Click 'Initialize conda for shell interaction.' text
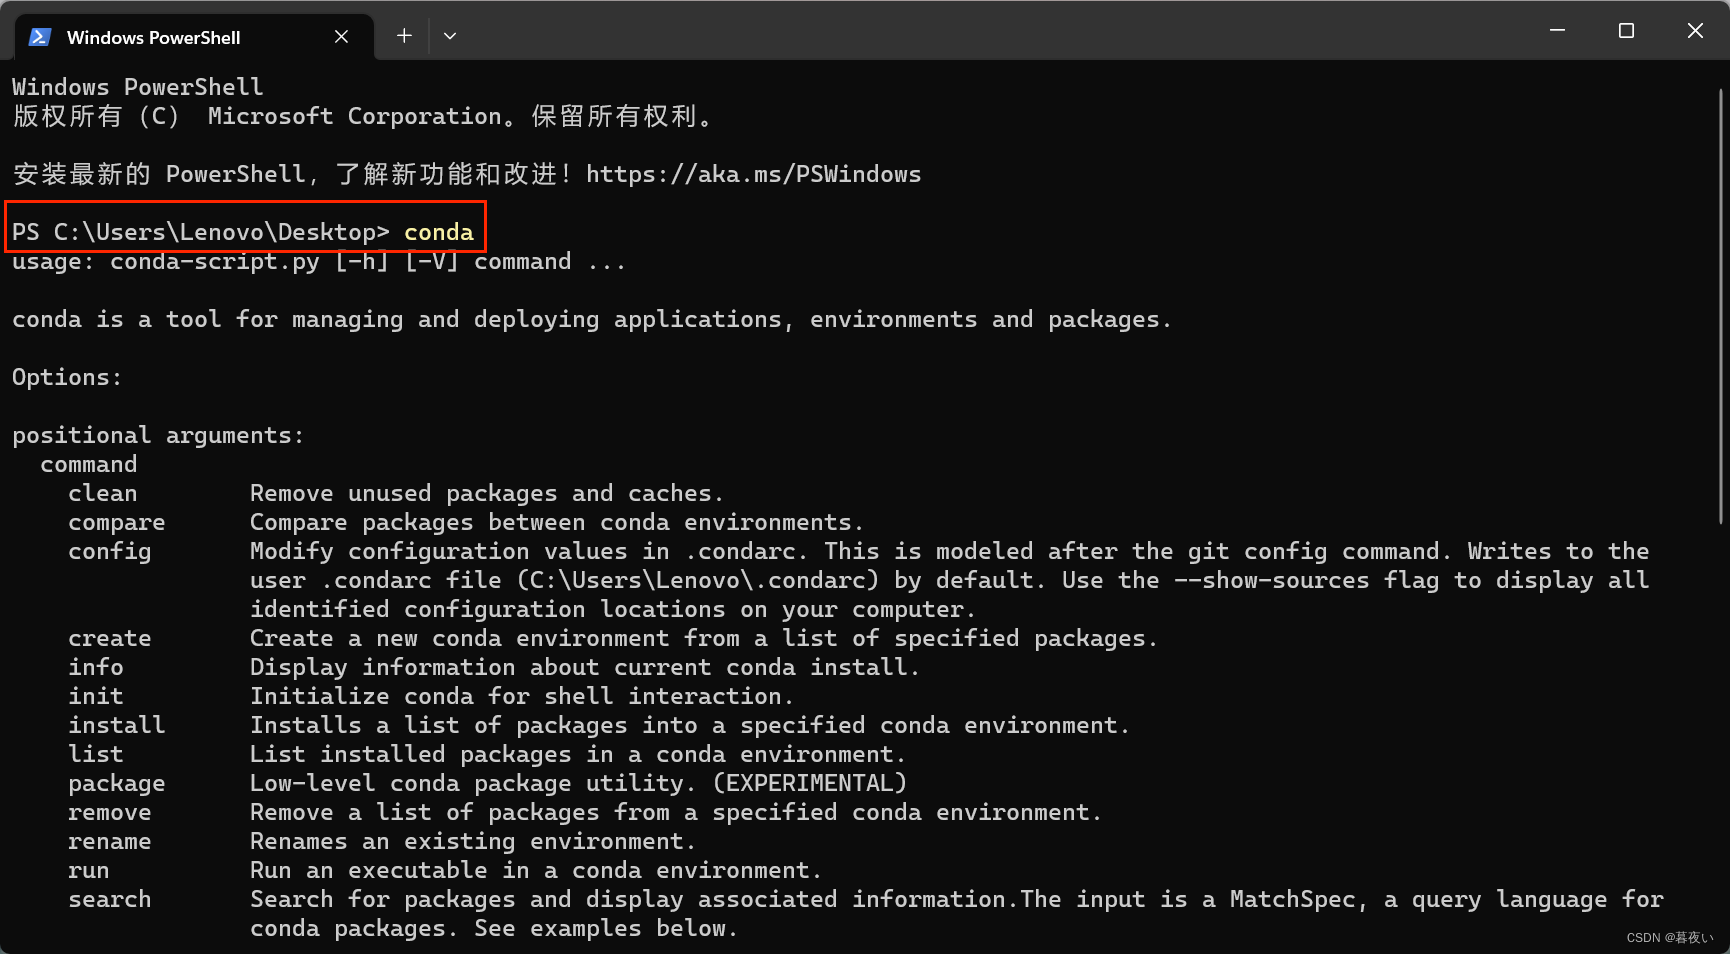Screen dimensions: 1730x954 pyautogui.click(x=522, y=696)
